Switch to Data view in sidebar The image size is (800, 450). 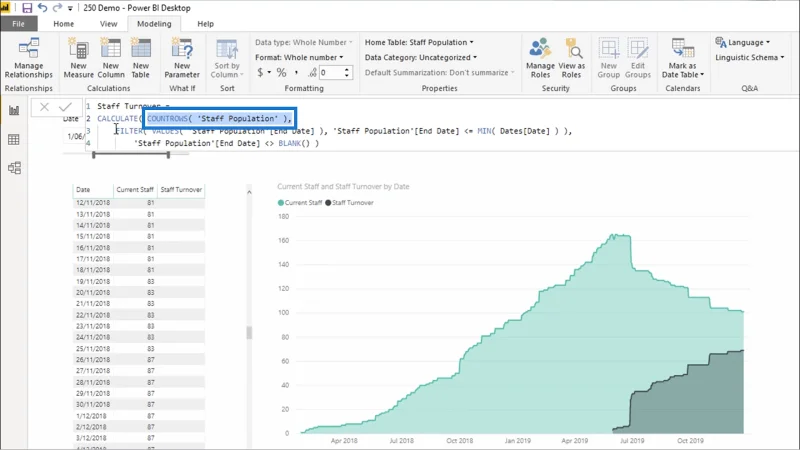point(14,139)
